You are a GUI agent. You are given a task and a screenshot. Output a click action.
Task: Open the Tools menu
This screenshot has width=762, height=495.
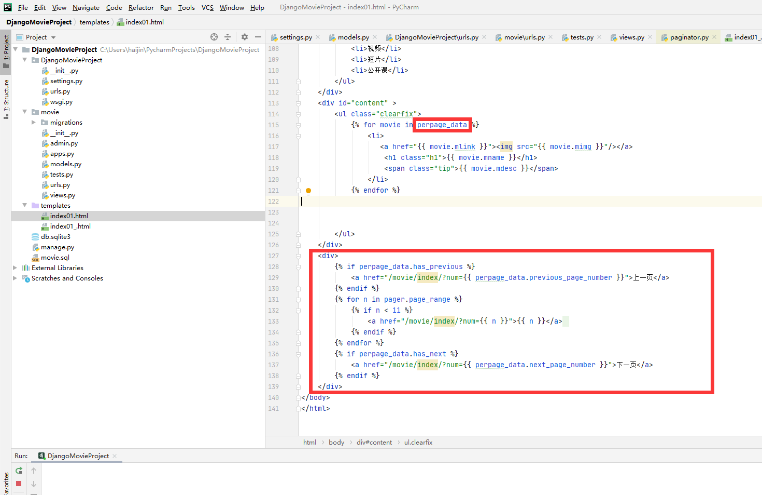tap(186, 7)
